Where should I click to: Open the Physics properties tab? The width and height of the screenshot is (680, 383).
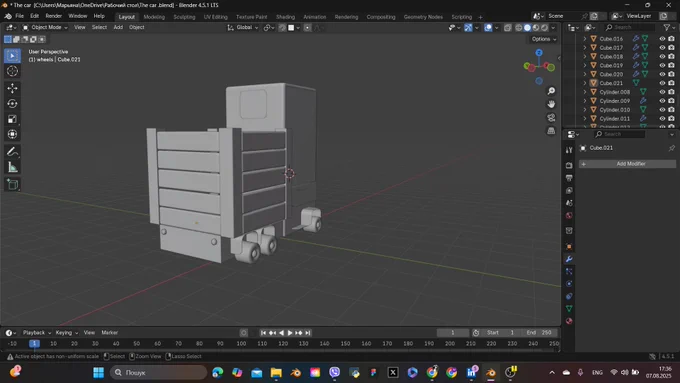coord(569,284)
